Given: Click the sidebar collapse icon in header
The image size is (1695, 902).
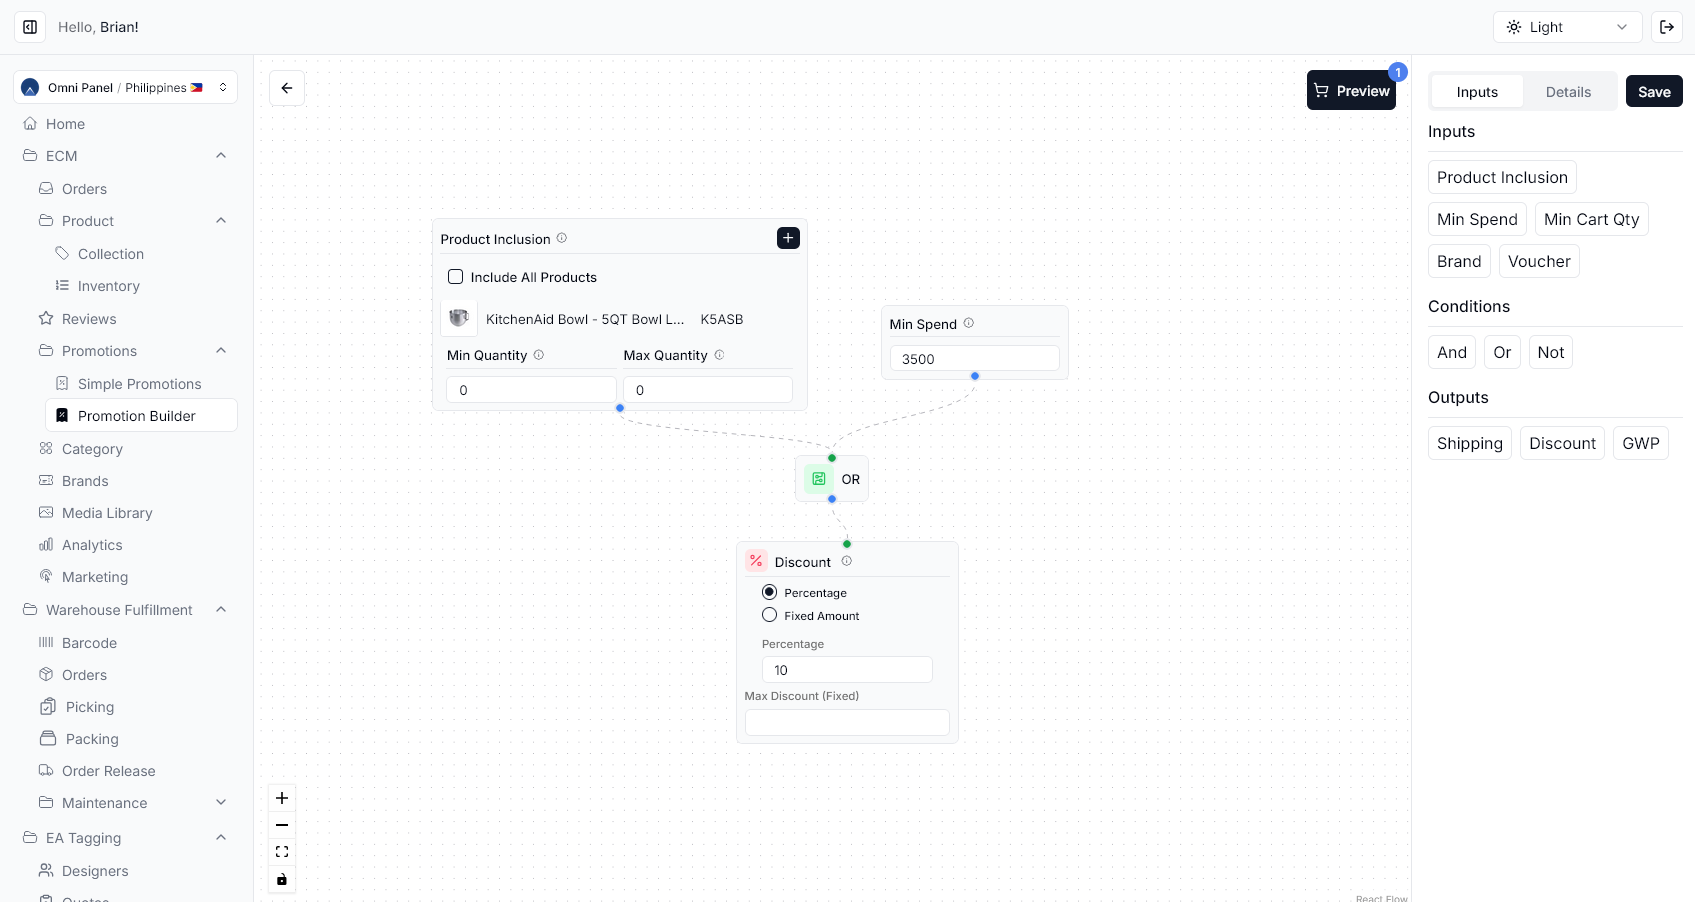Looking at the screenshot, I should click(30, 27).
